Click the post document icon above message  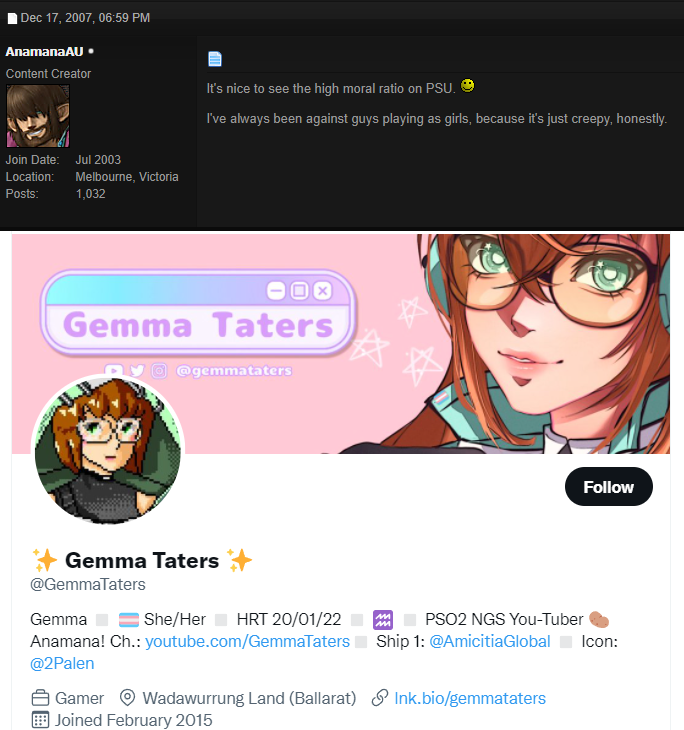click(215, 59)
